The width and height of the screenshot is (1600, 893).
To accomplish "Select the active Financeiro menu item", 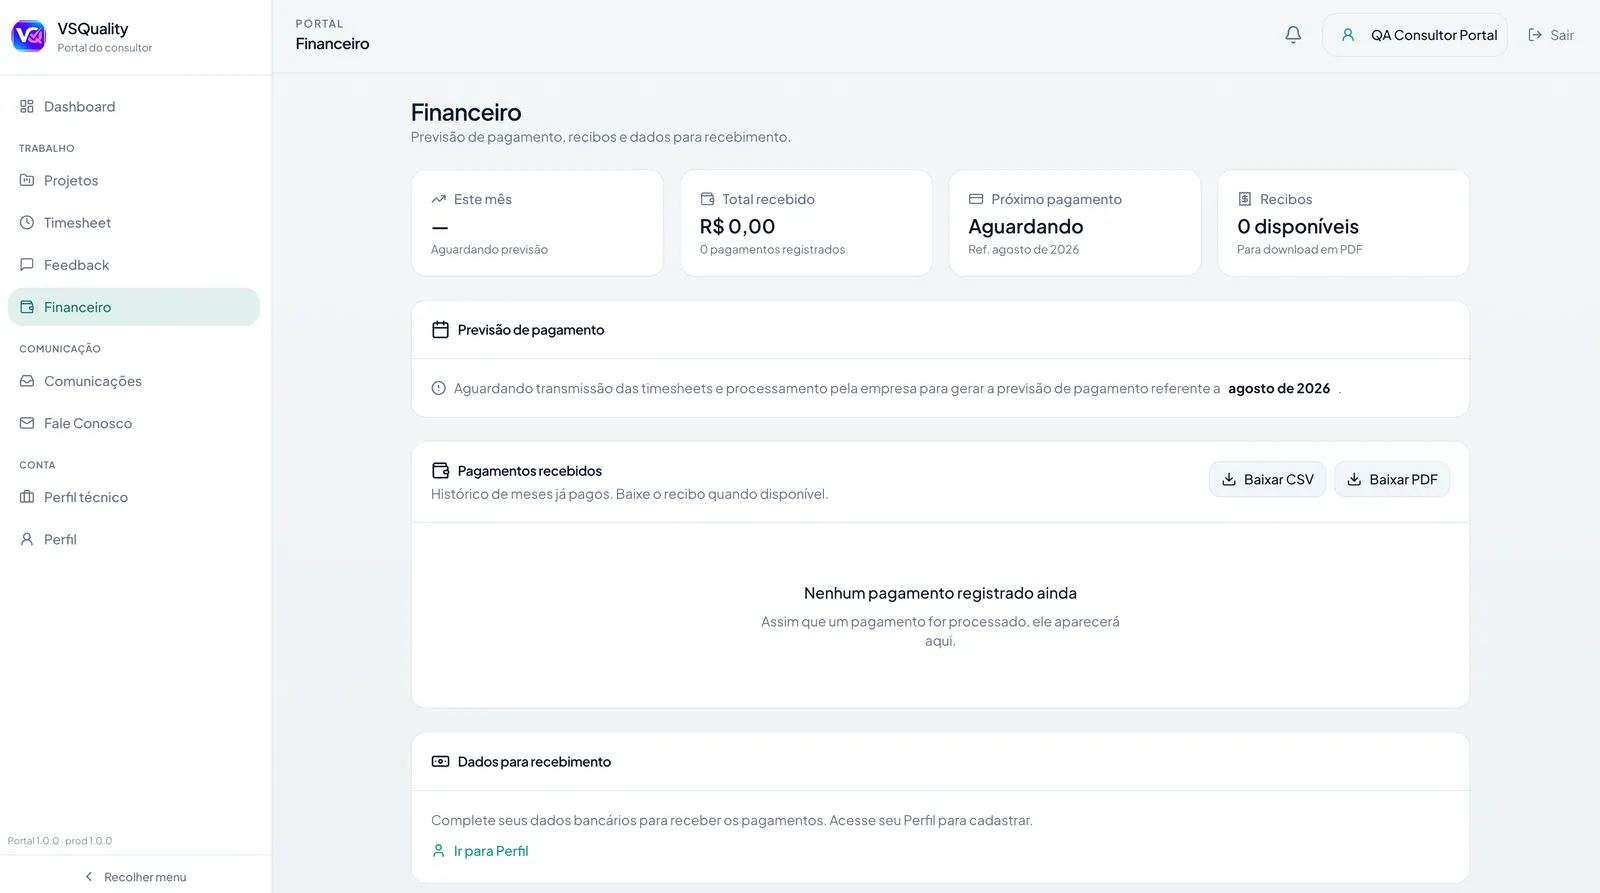I will click(x=134, y=307).
